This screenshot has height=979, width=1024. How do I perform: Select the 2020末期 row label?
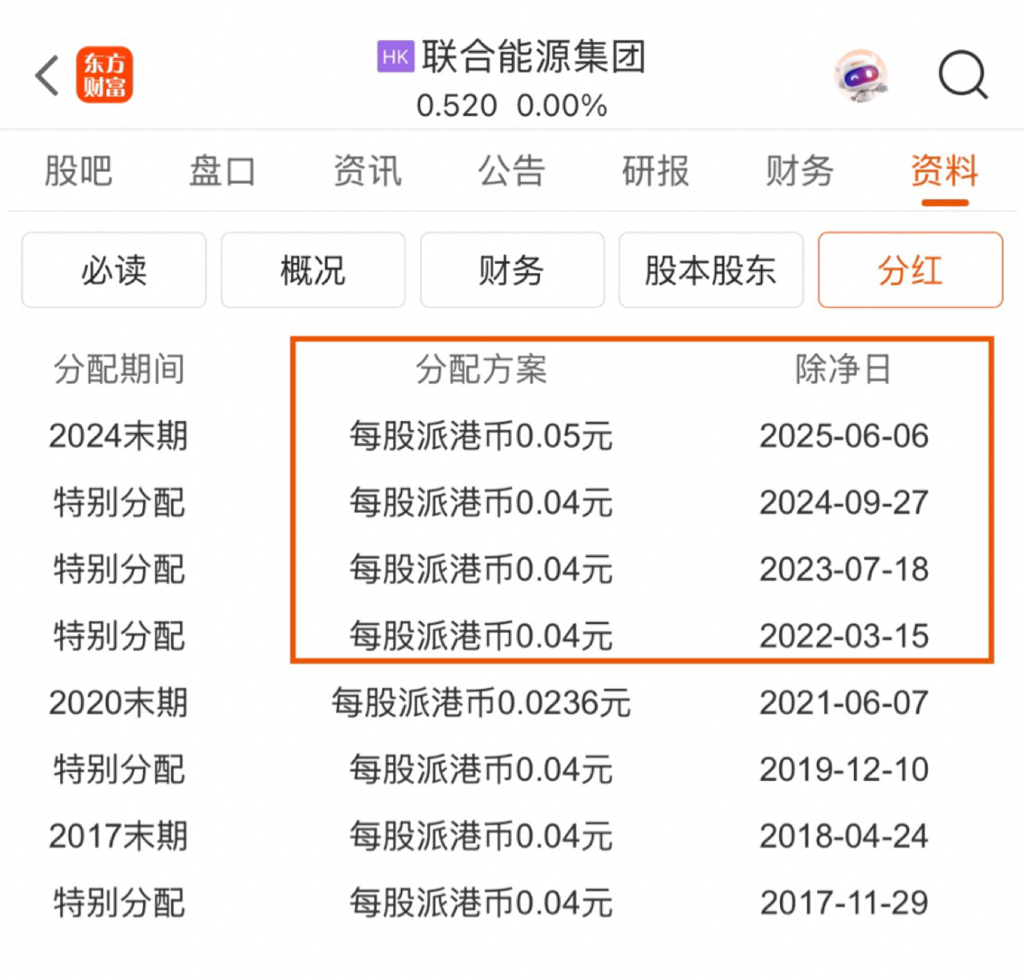(x=118, y=703)
